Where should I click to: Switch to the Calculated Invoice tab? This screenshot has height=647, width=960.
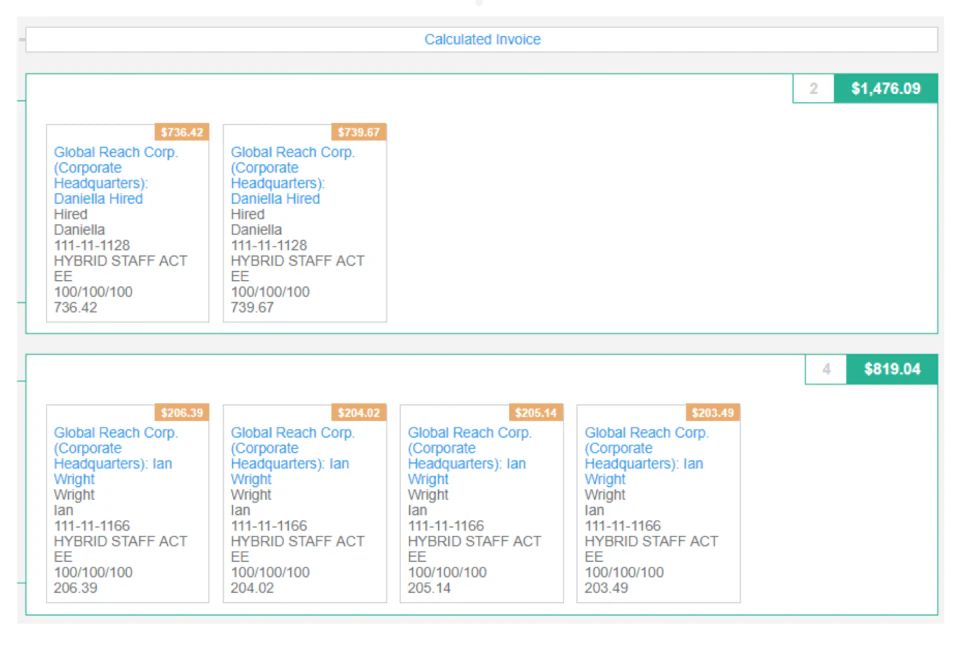(483, 39)
